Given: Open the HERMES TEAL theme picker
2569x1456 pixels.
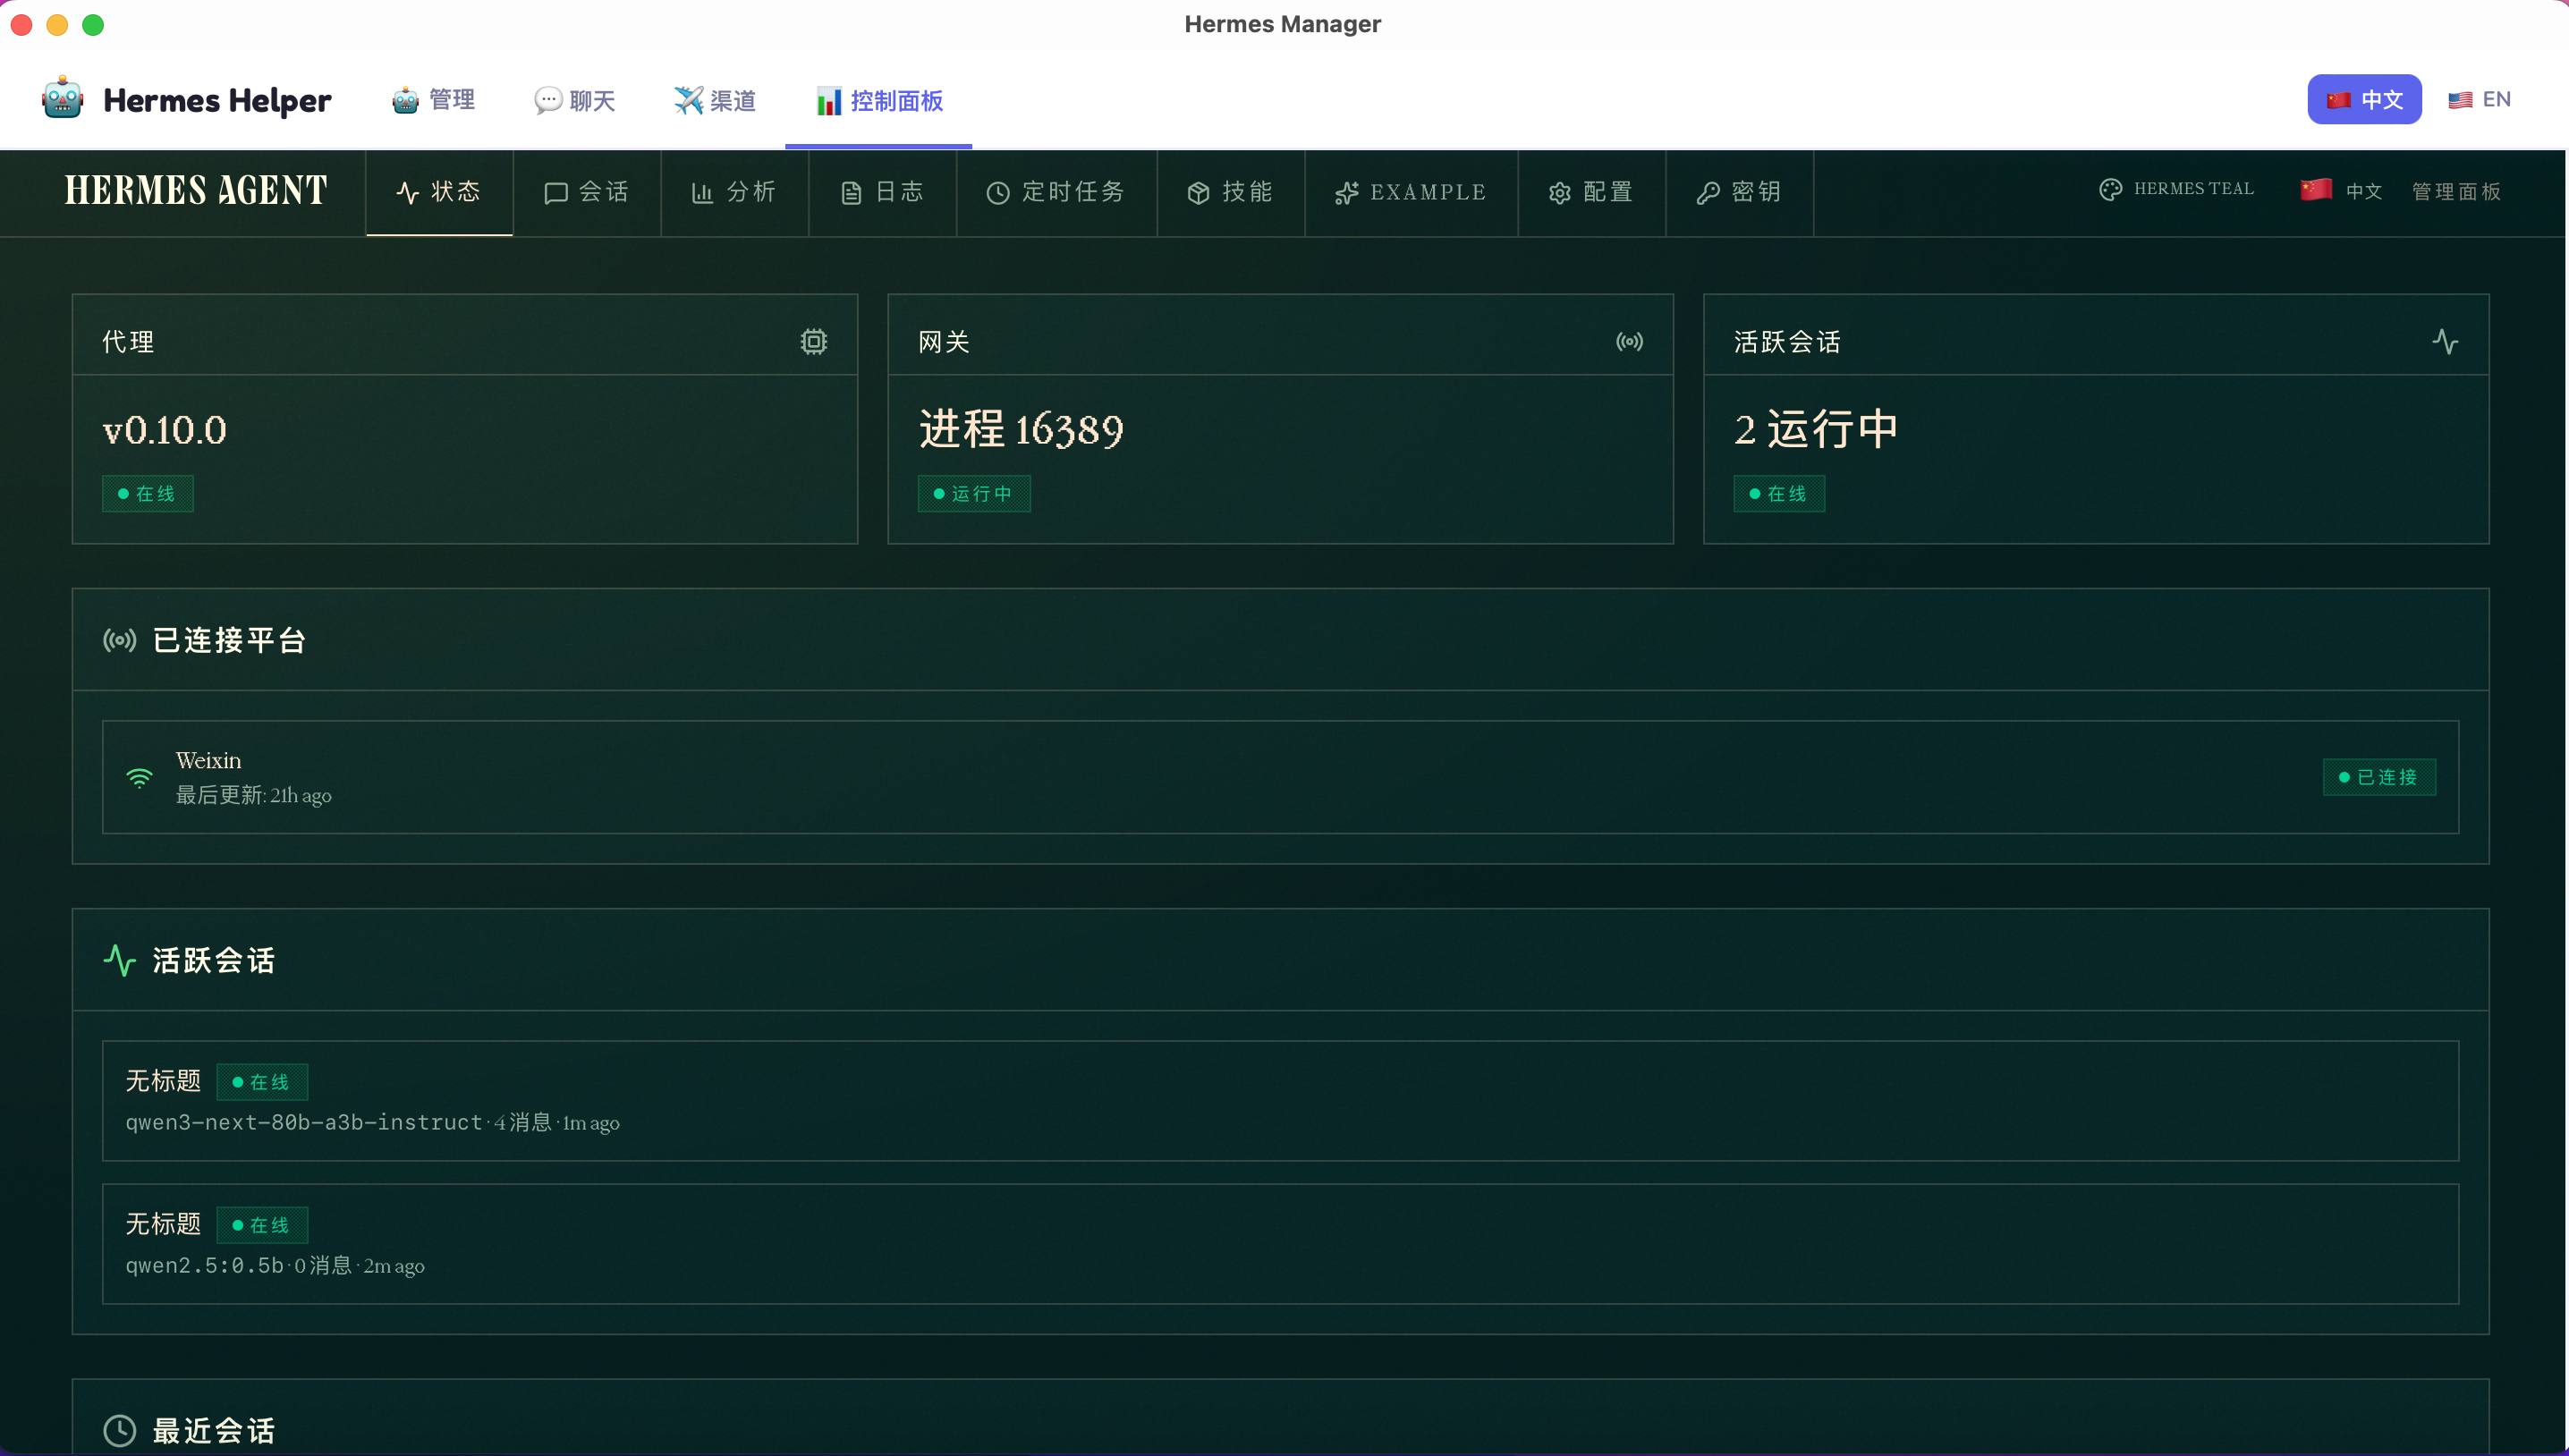Looking at the screenshot, I should pos(2177,189).
